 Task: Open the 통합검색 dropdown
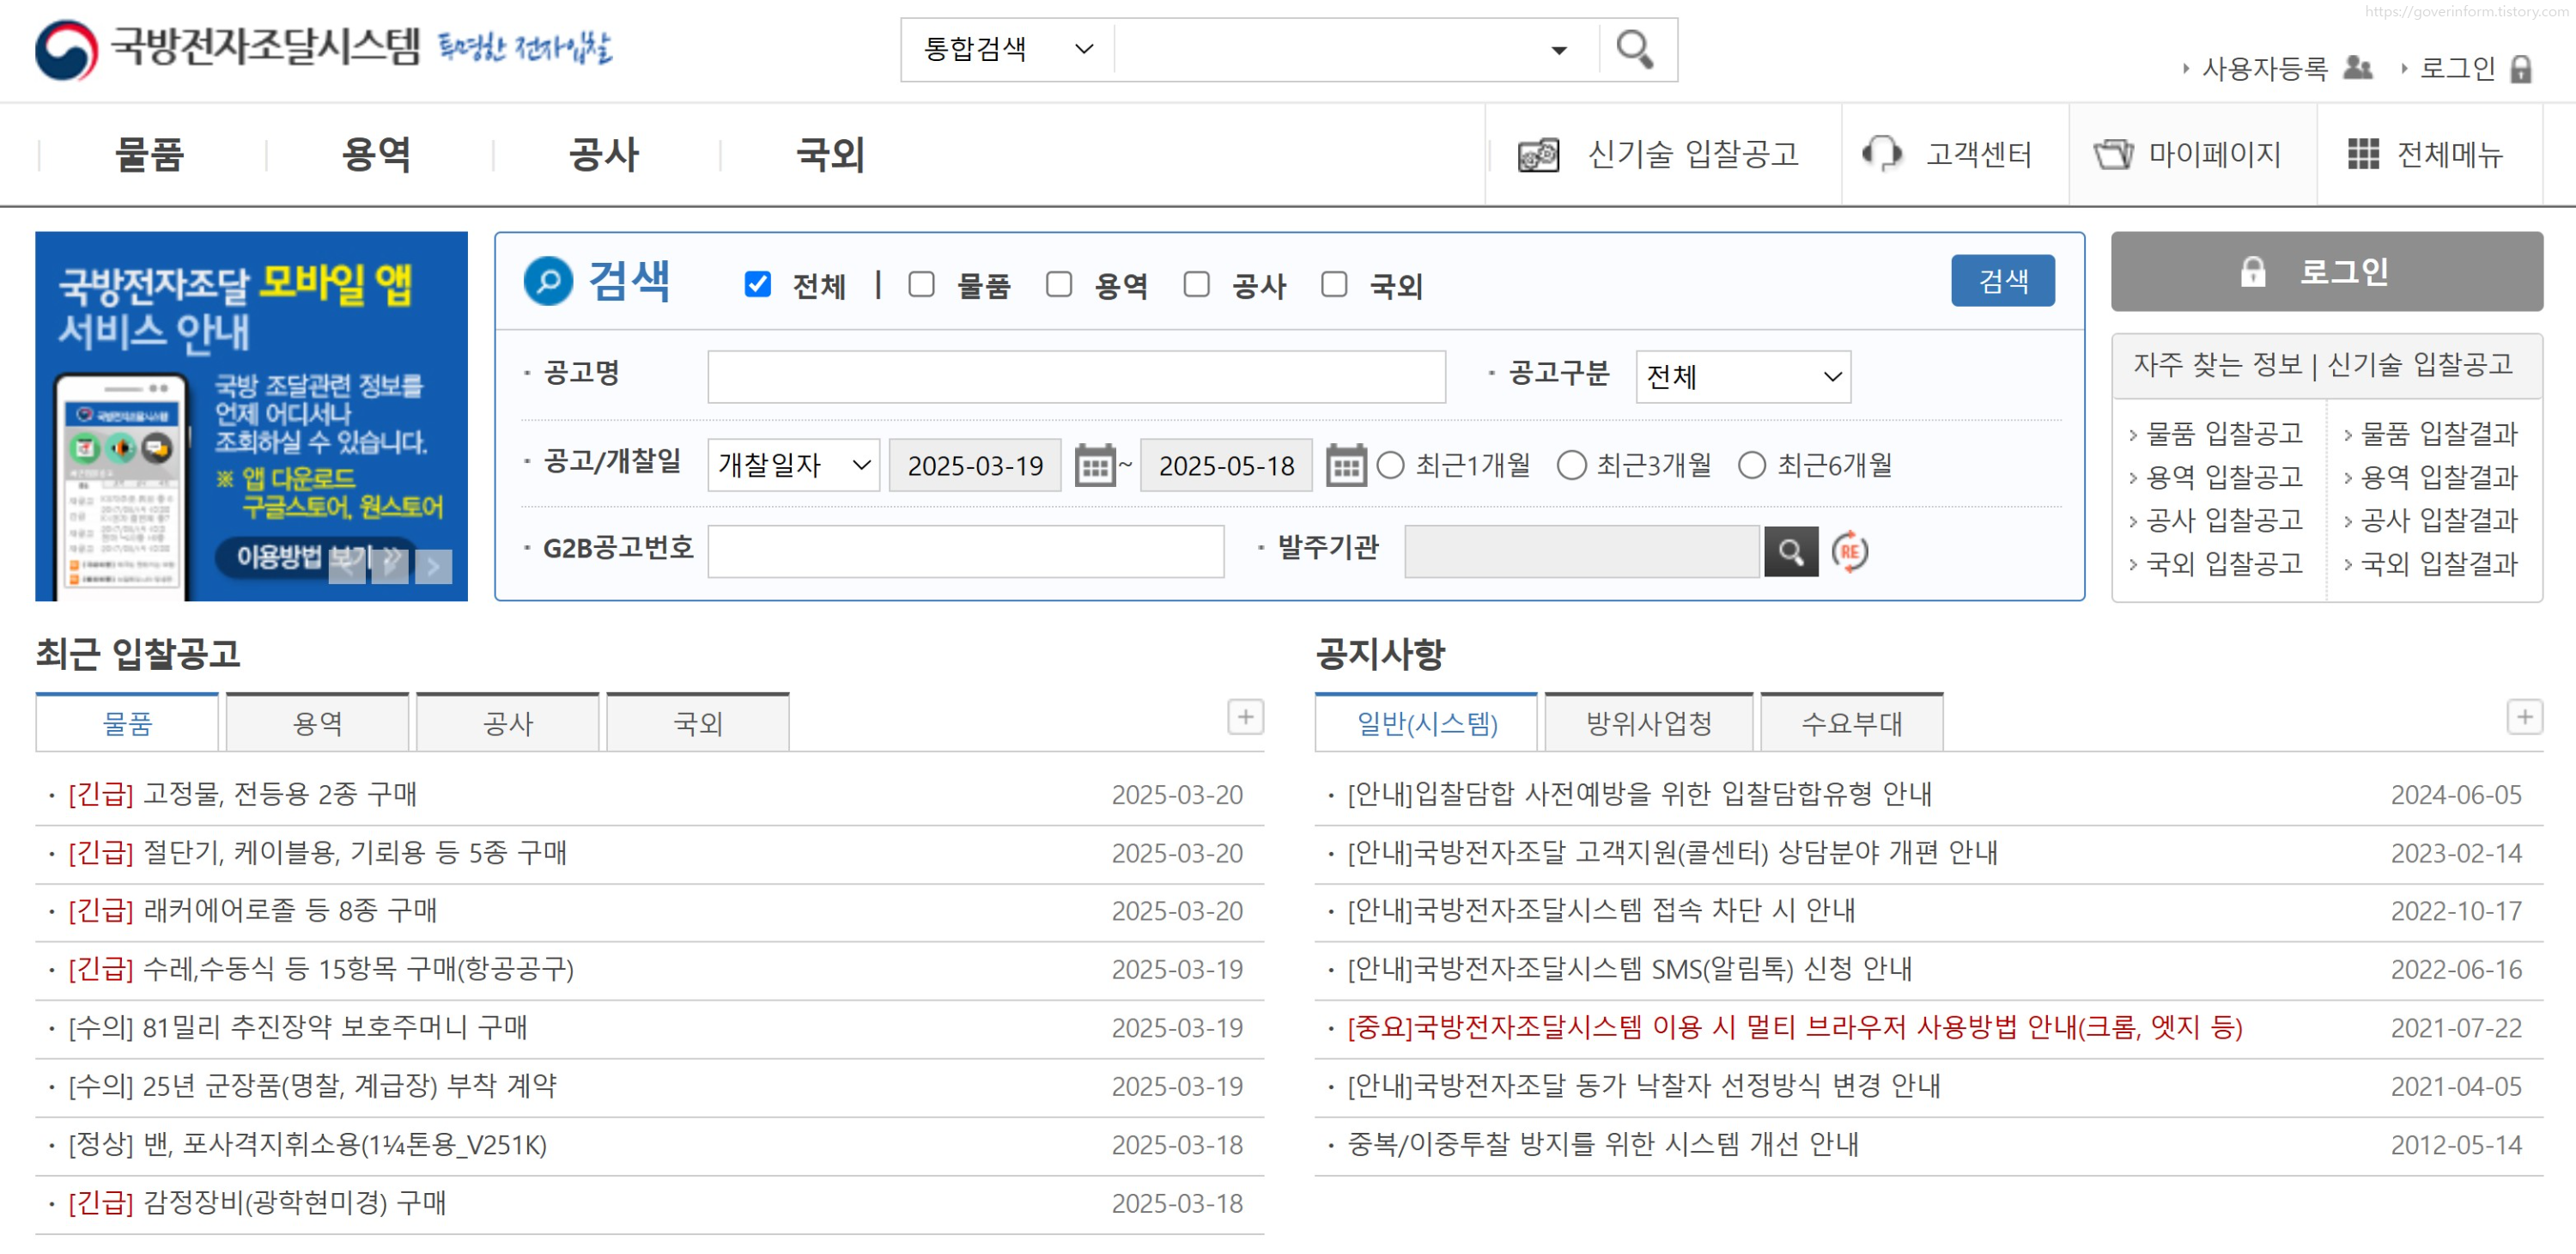pos(1007,49)
